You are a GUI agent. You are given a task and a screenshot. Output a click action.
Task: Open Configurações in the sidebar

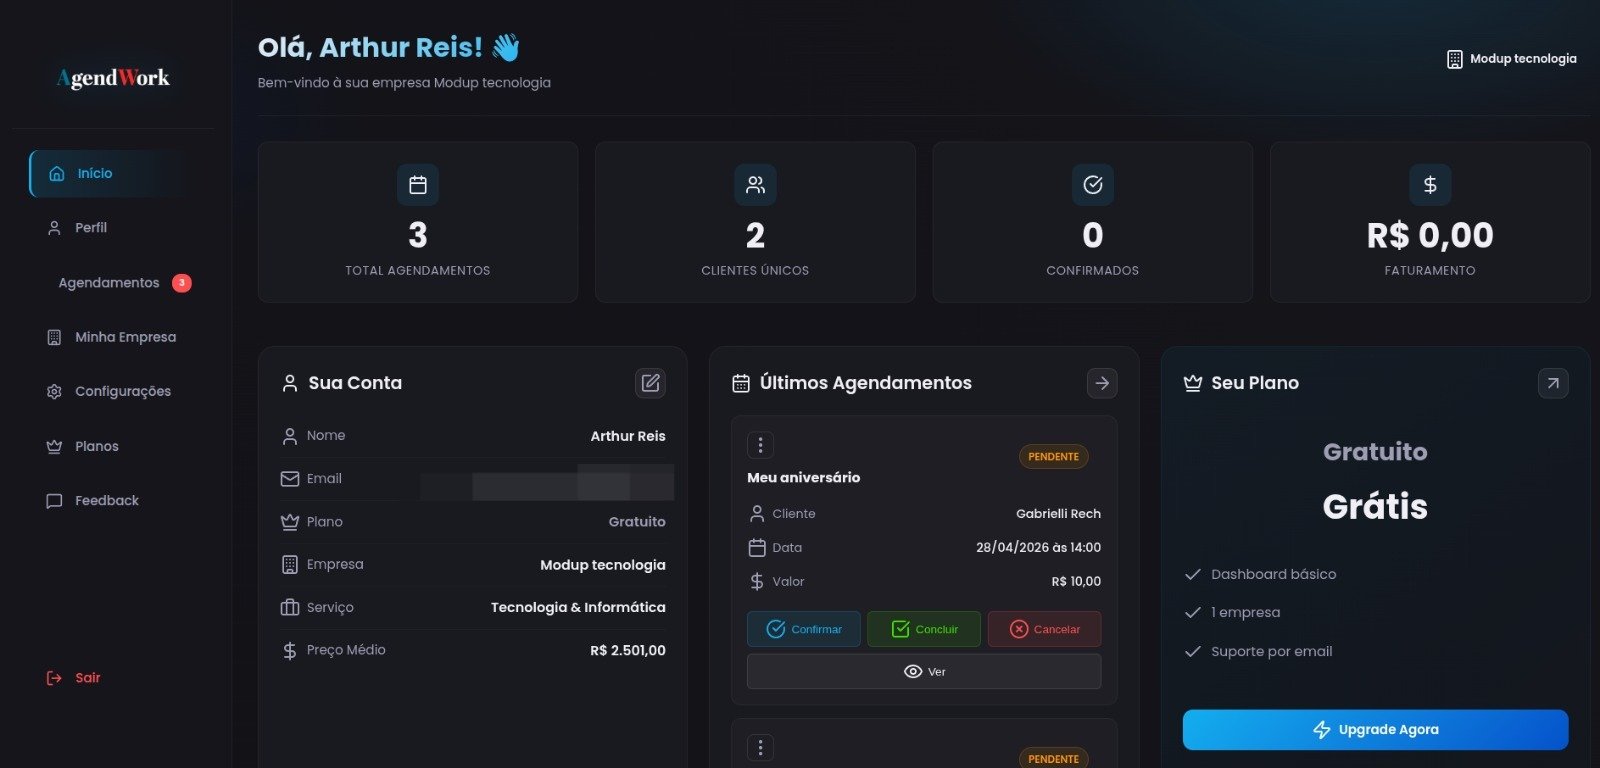(x=108, y=391)
